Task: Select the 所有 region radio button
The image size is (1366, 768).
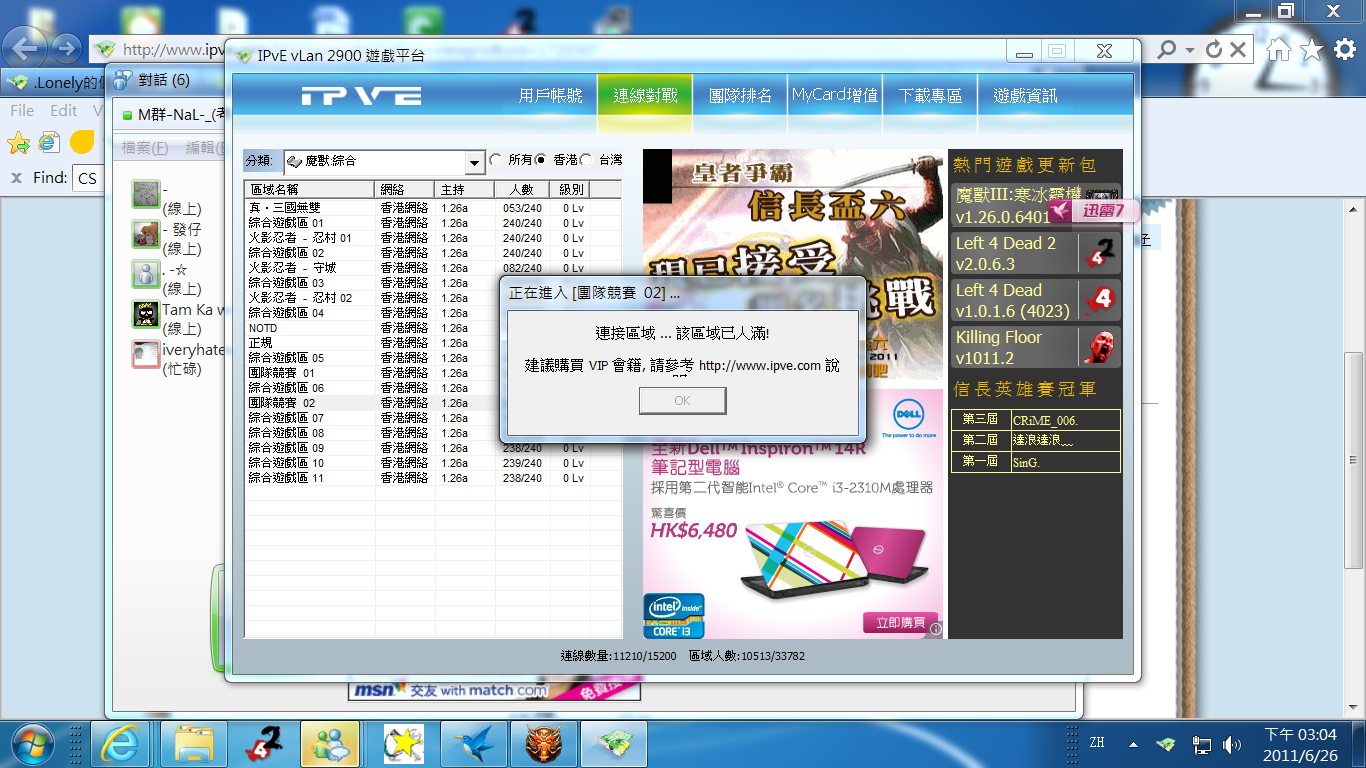Action: coord(496,160)
